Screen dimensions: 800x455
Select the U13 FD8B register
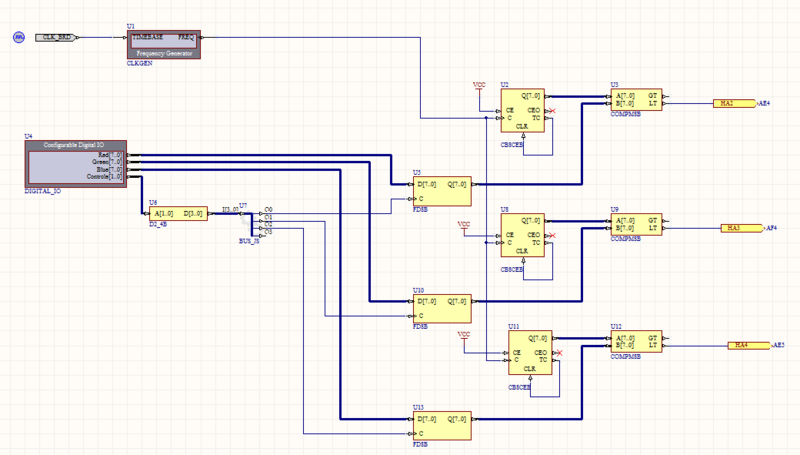click(441, 425)
